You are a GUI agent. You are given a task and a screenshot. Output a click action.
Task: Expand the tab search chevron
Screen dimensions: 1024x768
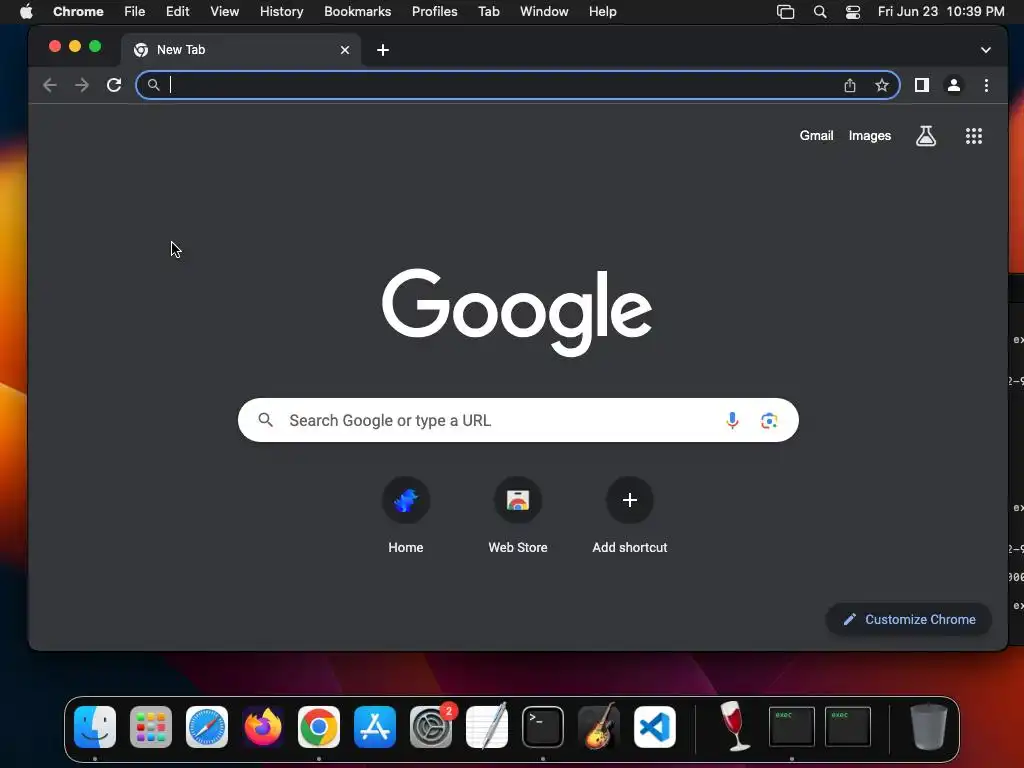tap(985, 50)
